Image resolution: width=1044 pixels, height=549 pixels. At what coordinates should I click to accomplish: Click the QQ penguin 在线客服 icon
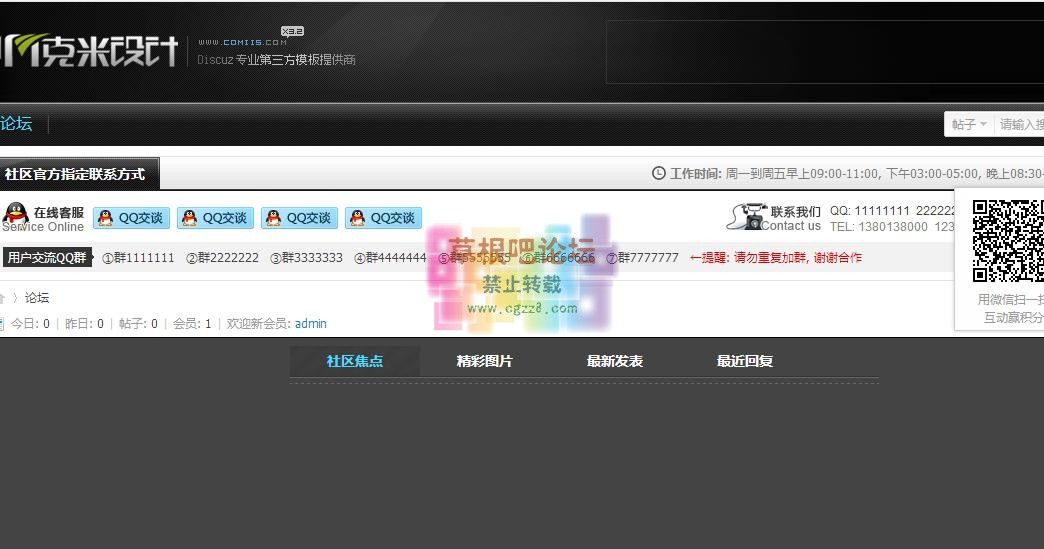15,214
